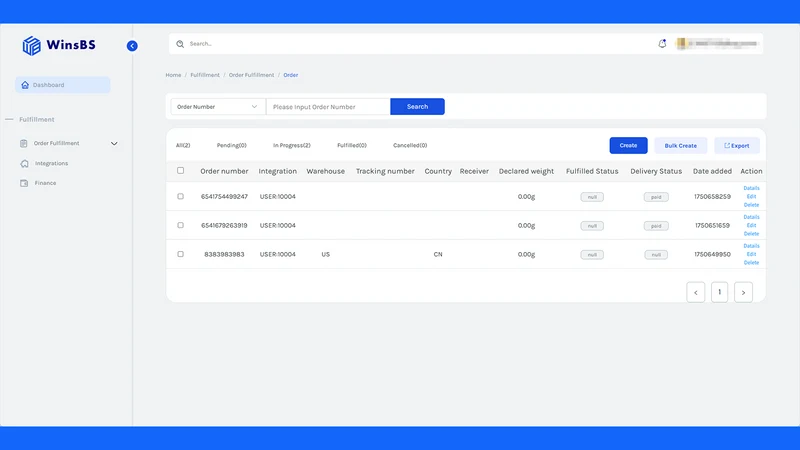Image resolution: width=800 pixels, height=450 pixels.
Task: Go to previous page arrow
Action: click(696, 292)
